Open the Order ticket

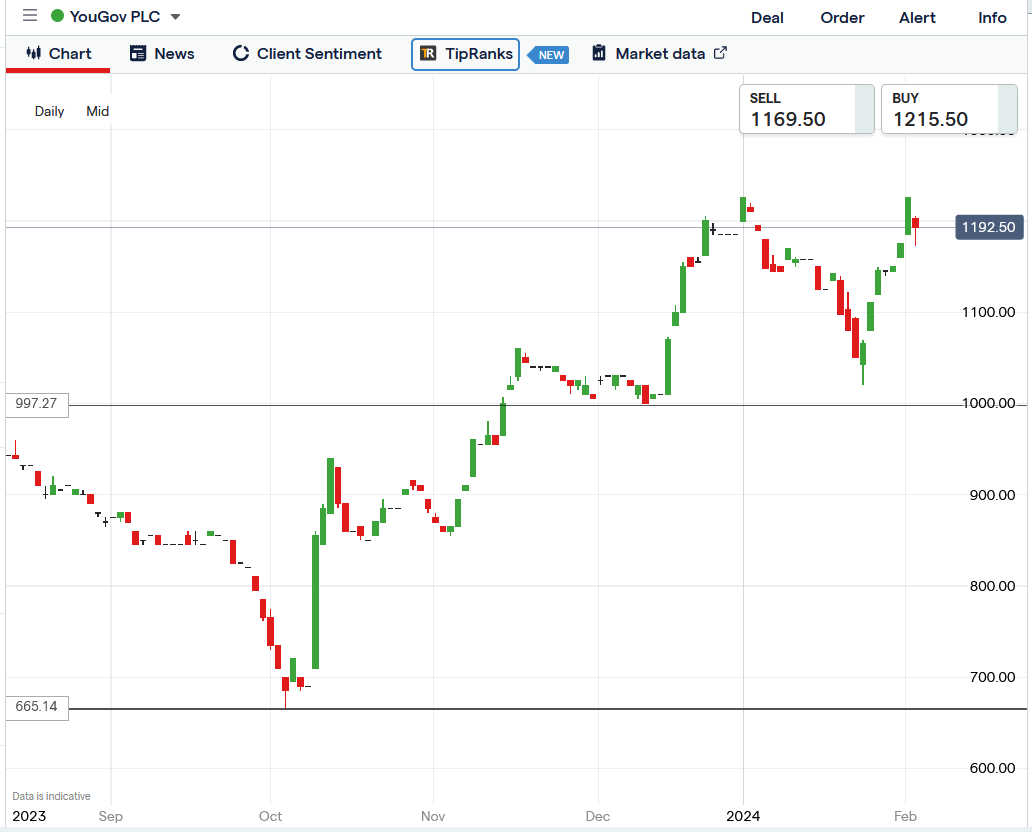coord(842,18)
